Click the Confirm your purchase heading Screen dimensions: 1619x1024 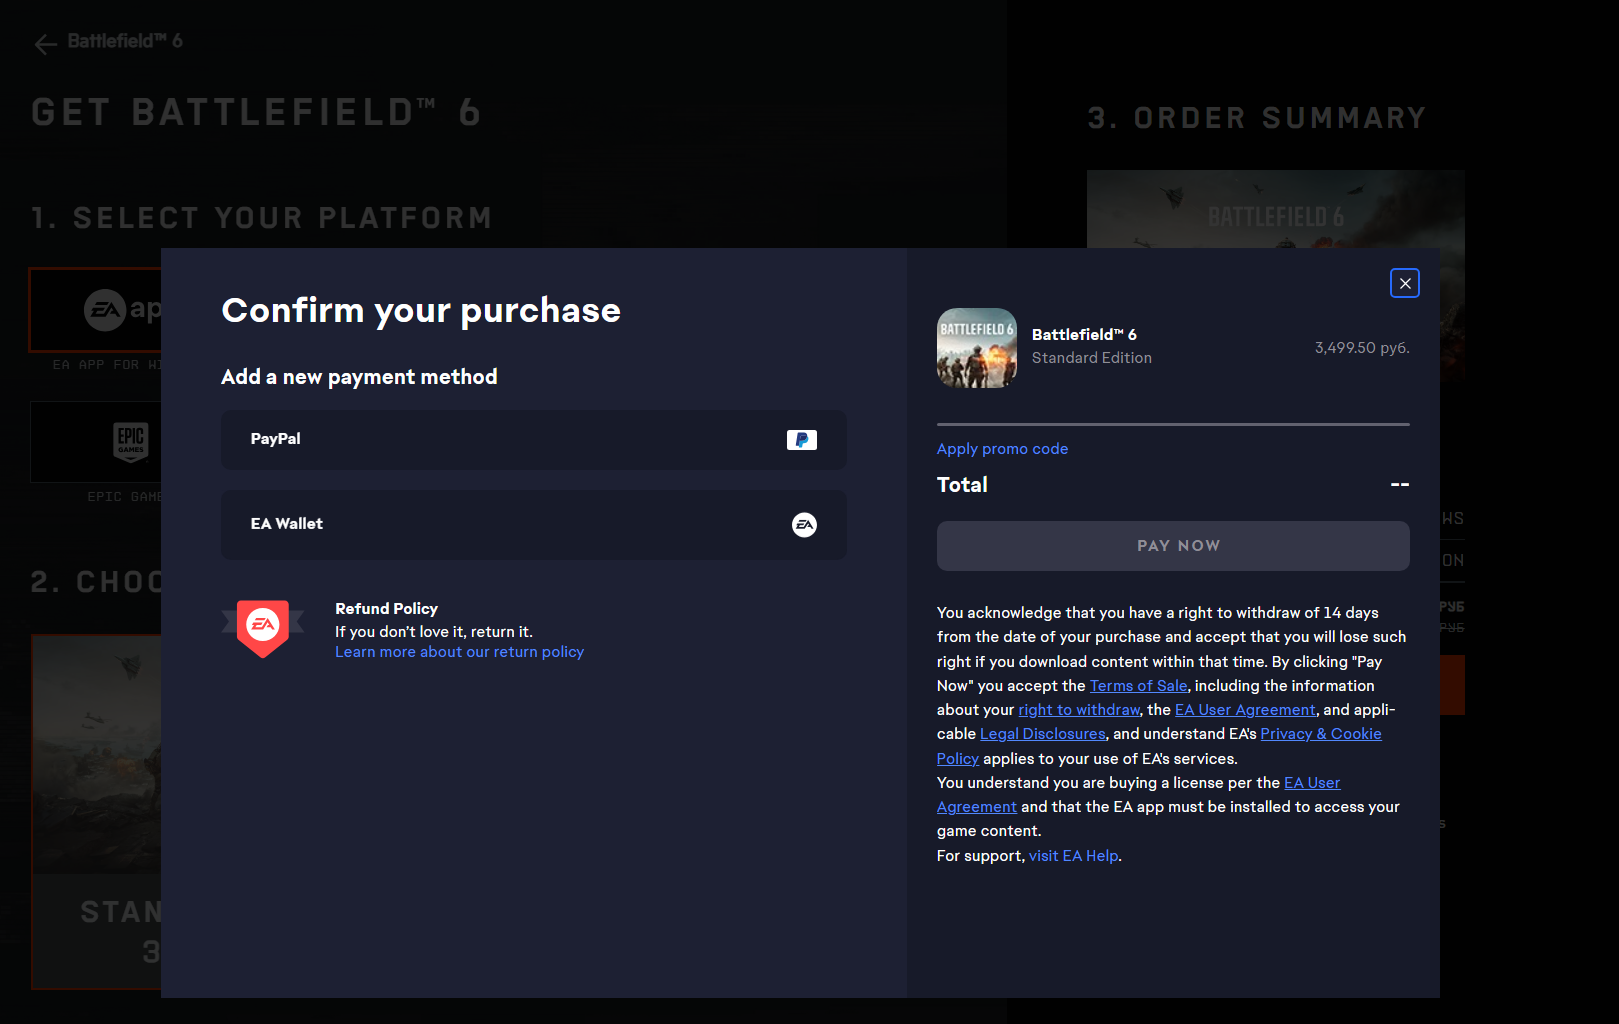(421, 311)
